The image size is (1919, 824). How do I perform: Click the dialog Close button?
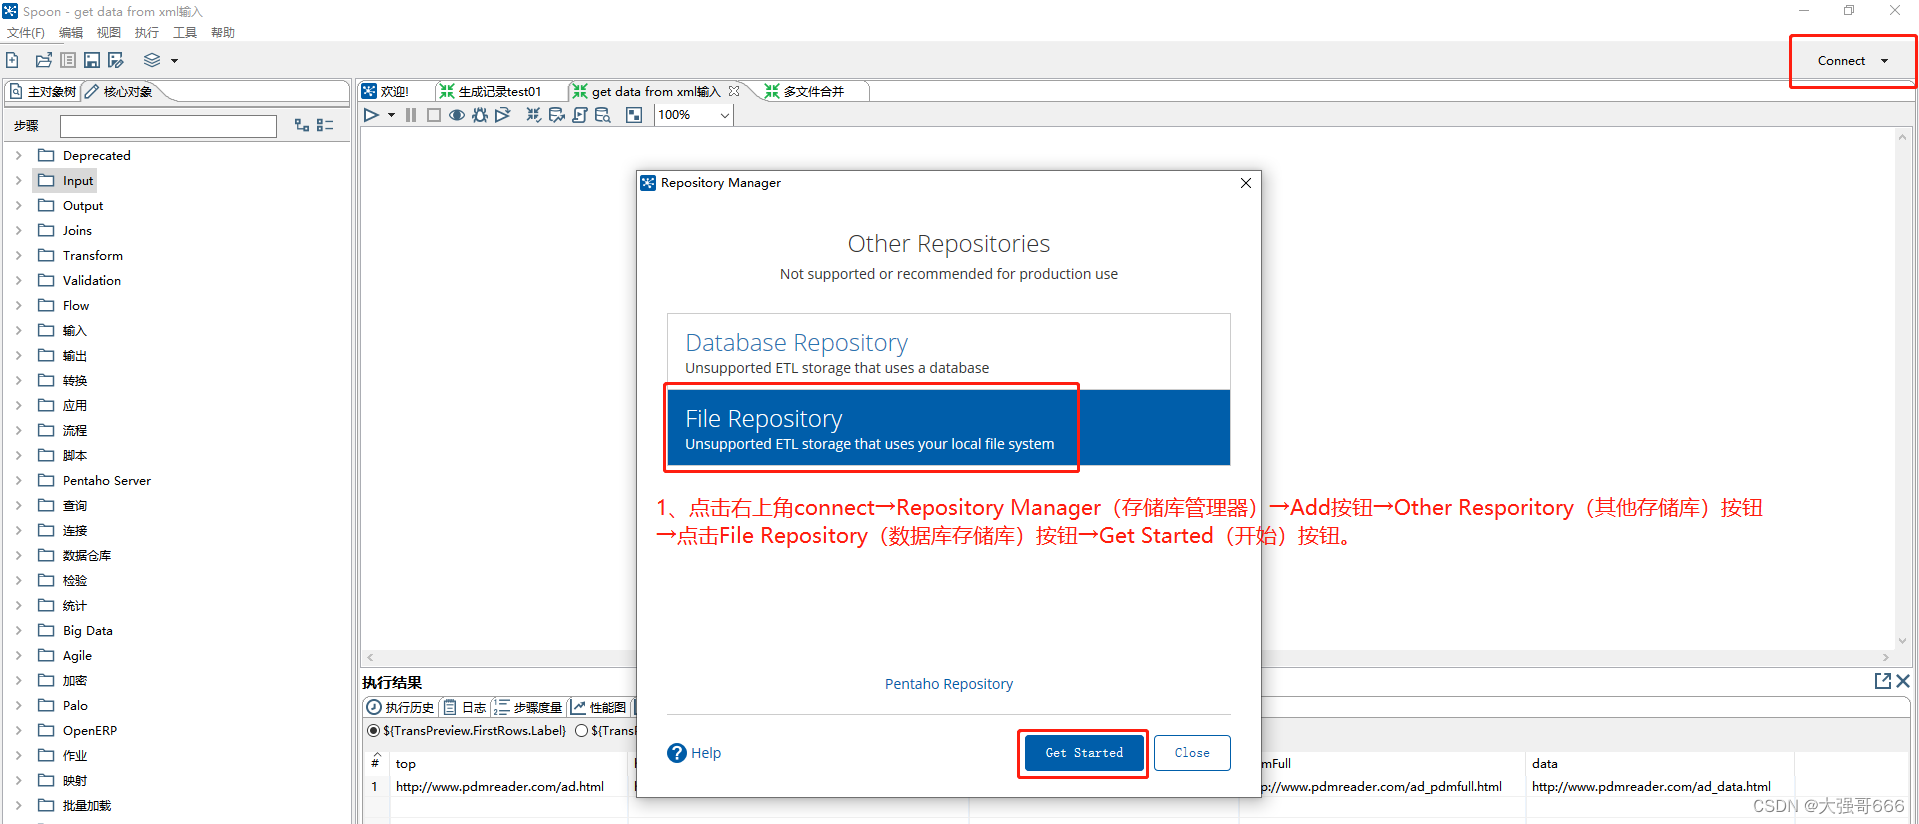coord(1192,753)
